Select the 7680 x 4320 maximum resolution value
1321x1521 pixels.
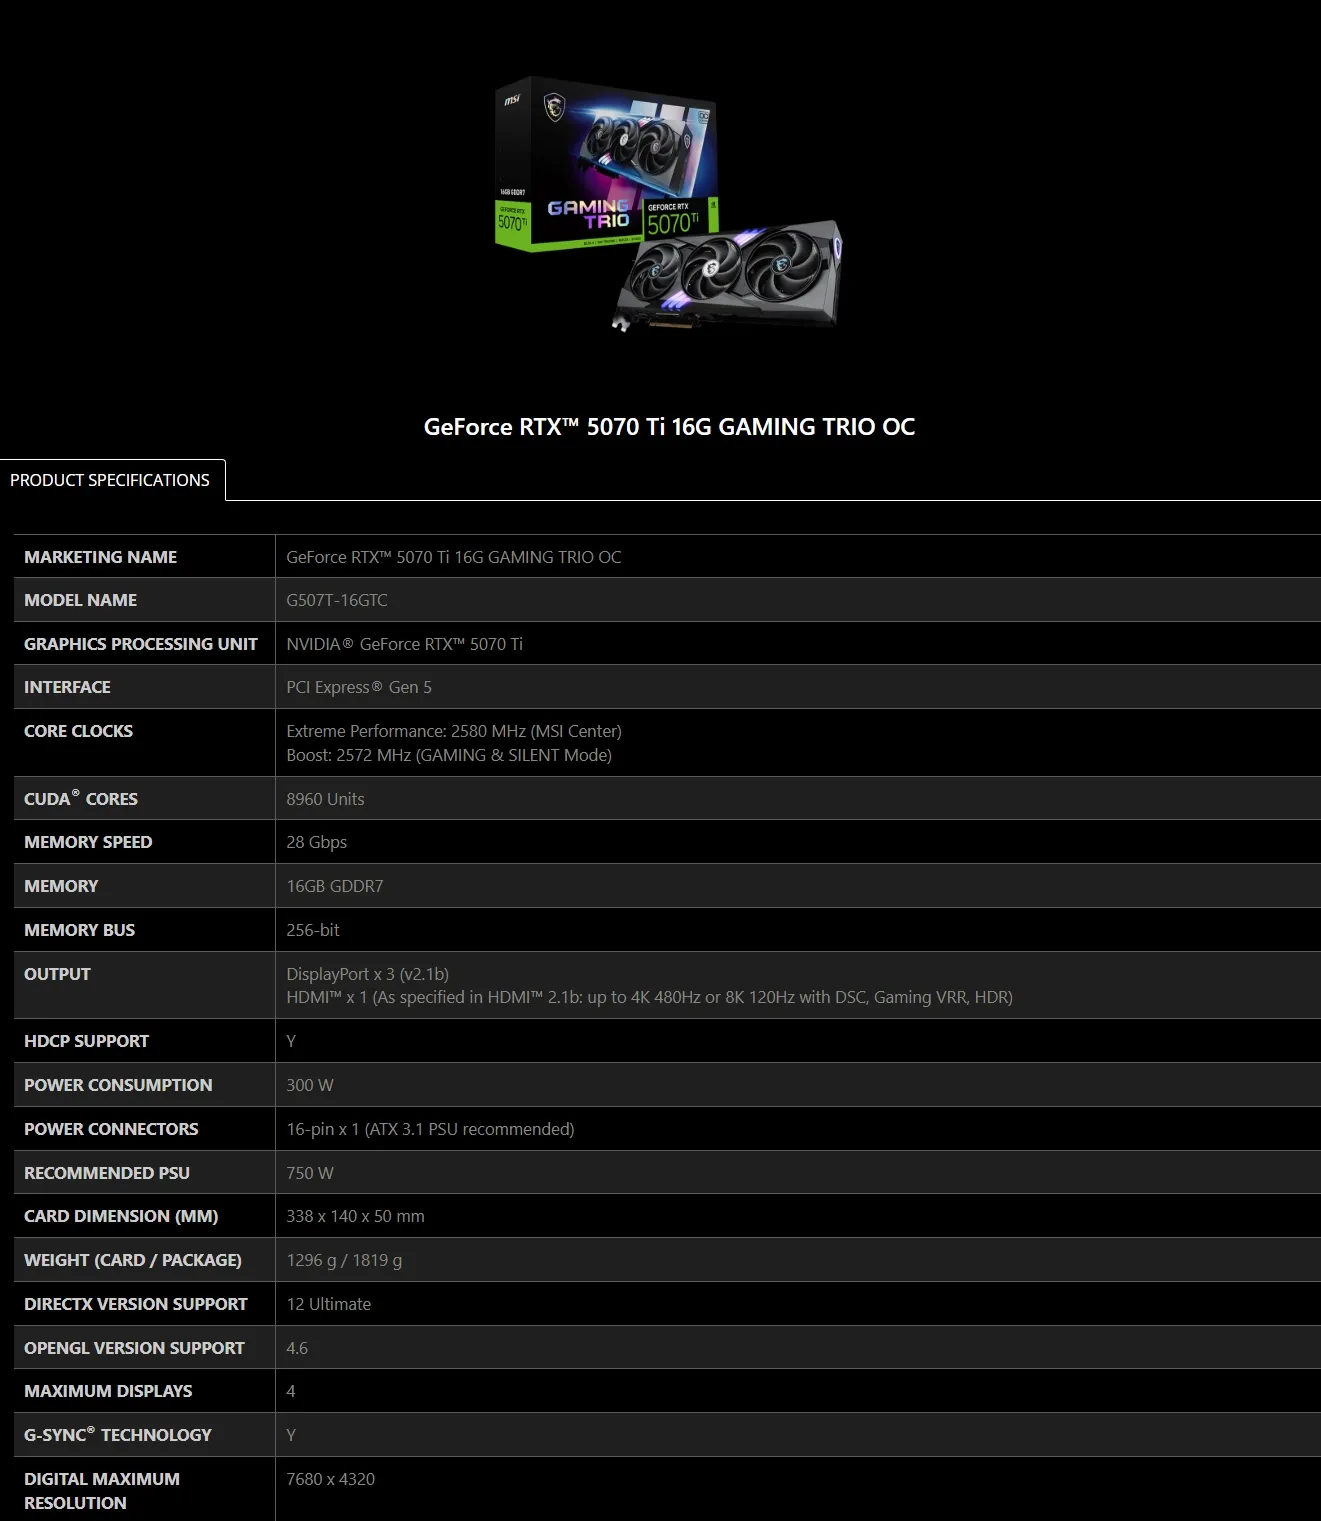tap(330, 1479)
